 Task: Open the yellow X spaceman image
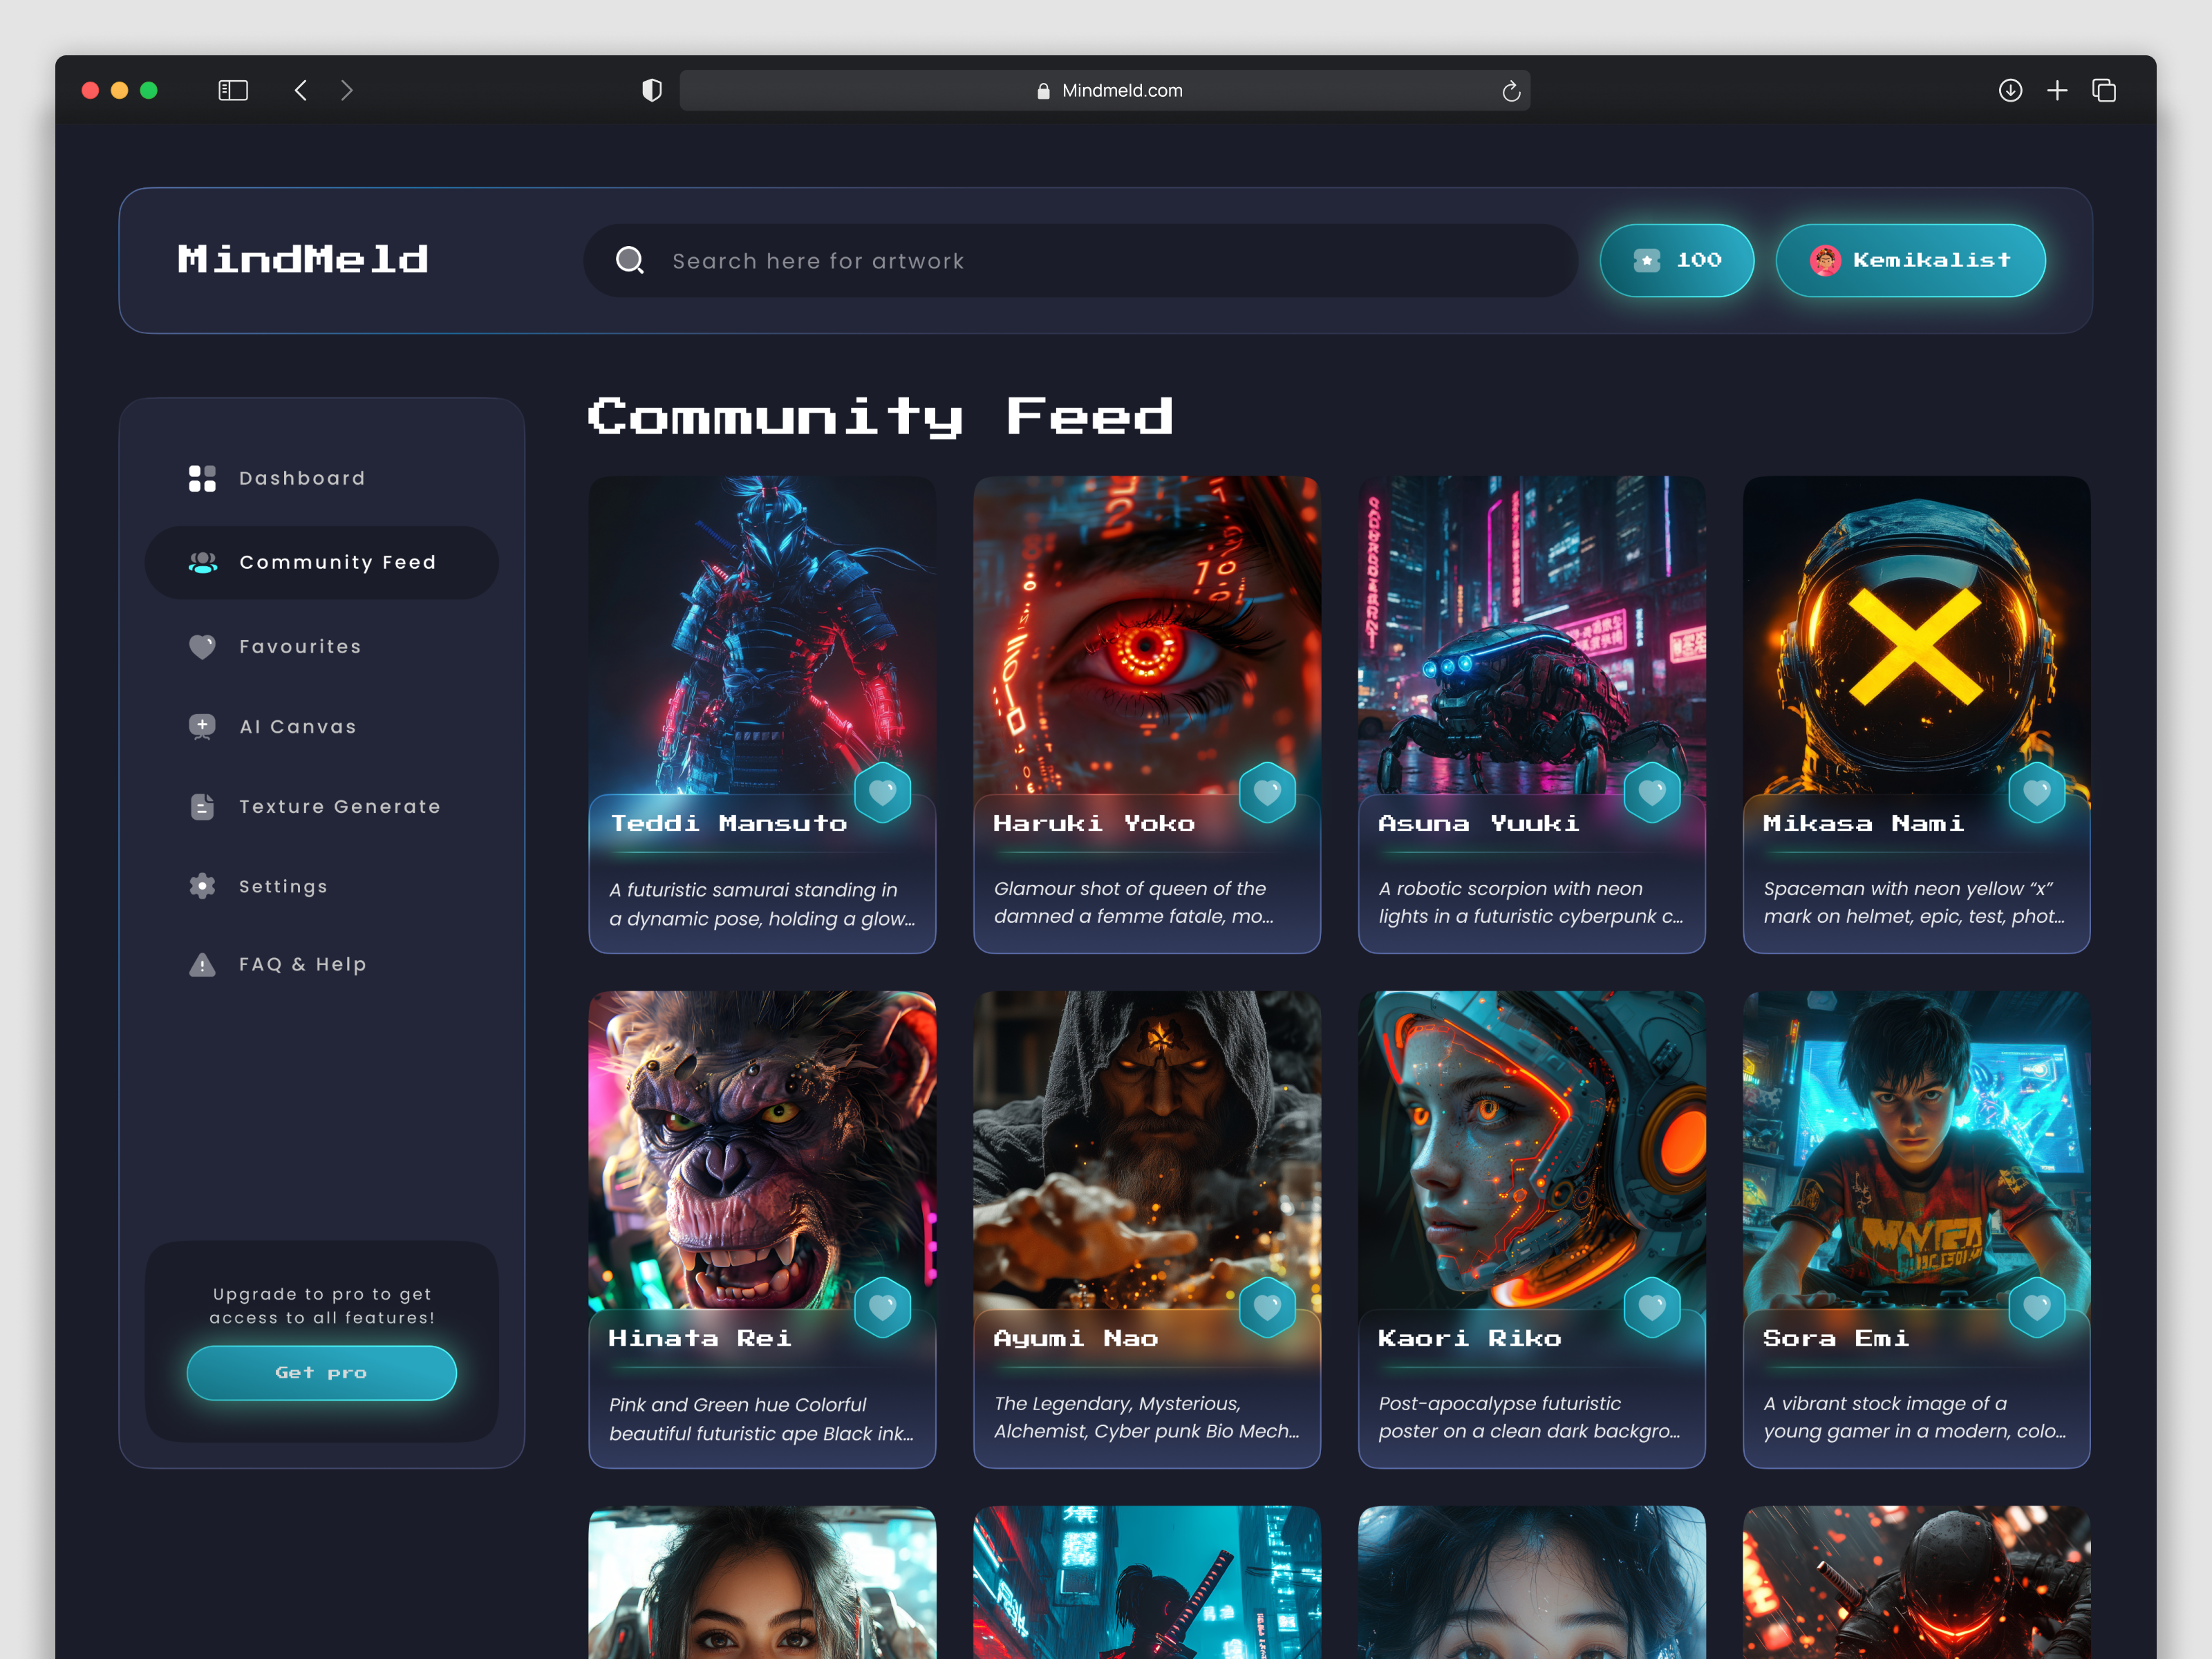point(1917,635)
